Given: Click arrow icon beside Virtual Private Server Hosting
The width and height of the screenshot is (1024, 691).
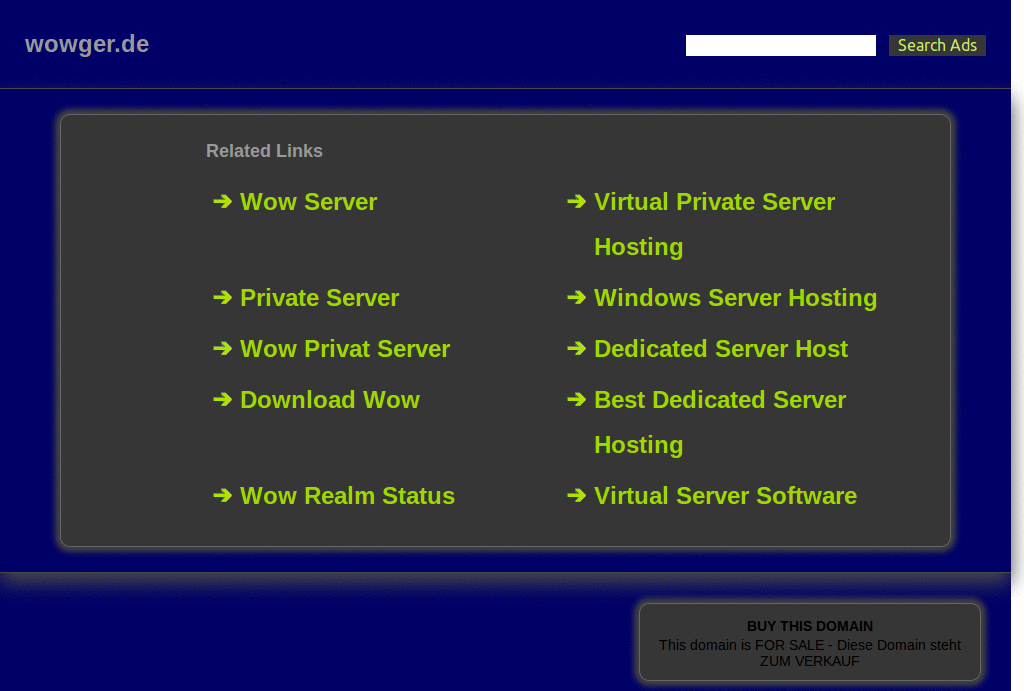Looking at the screenshot, I should point(577,201).
